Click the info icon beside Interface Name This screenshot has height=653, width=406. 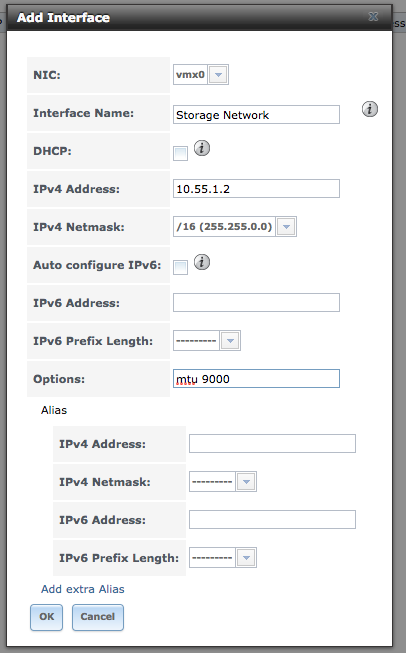(x=370, y=109)
